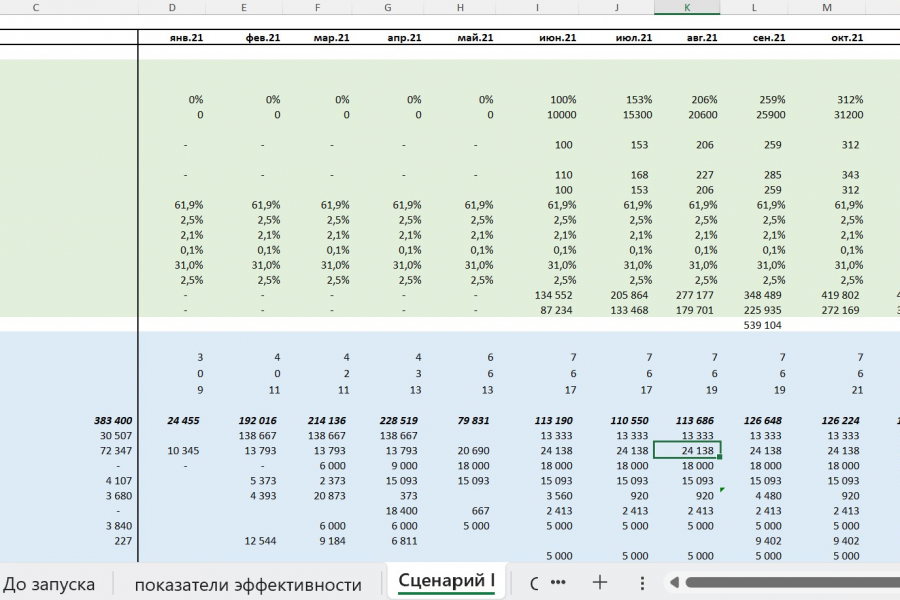The image size is (900, 600).
Task: Select column M header
Action: coord(827,7)
